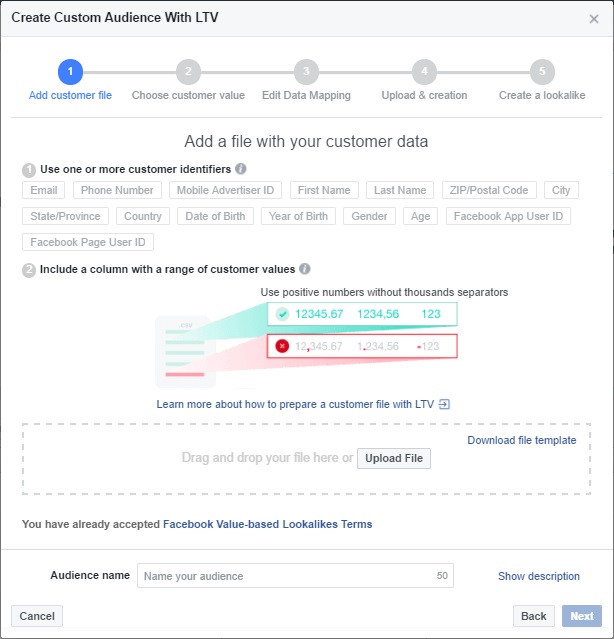Image resolution: width=614 pixels, height=639 pixels.
Task: Click the external link icon after LTV
Action: pyautogui.click(x=445, y=404)
